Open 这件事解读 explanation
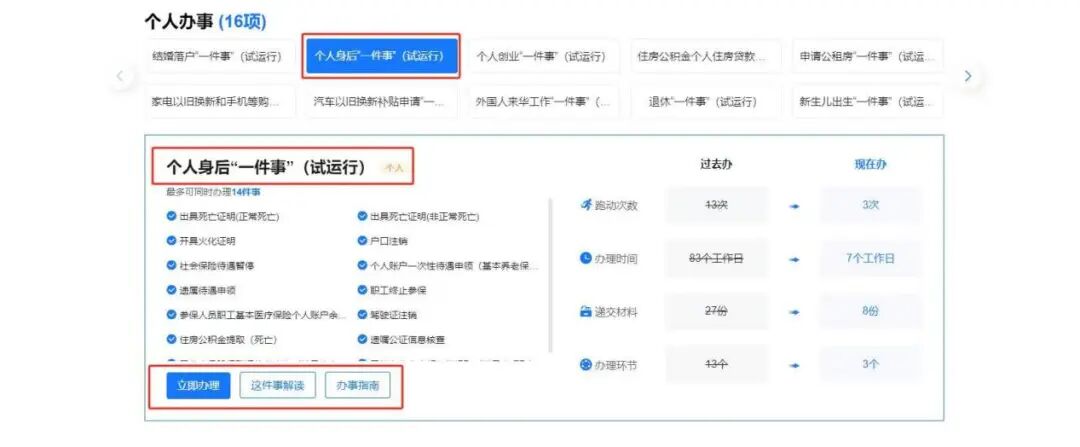The image size is (1080, 447). click(277, 386)
